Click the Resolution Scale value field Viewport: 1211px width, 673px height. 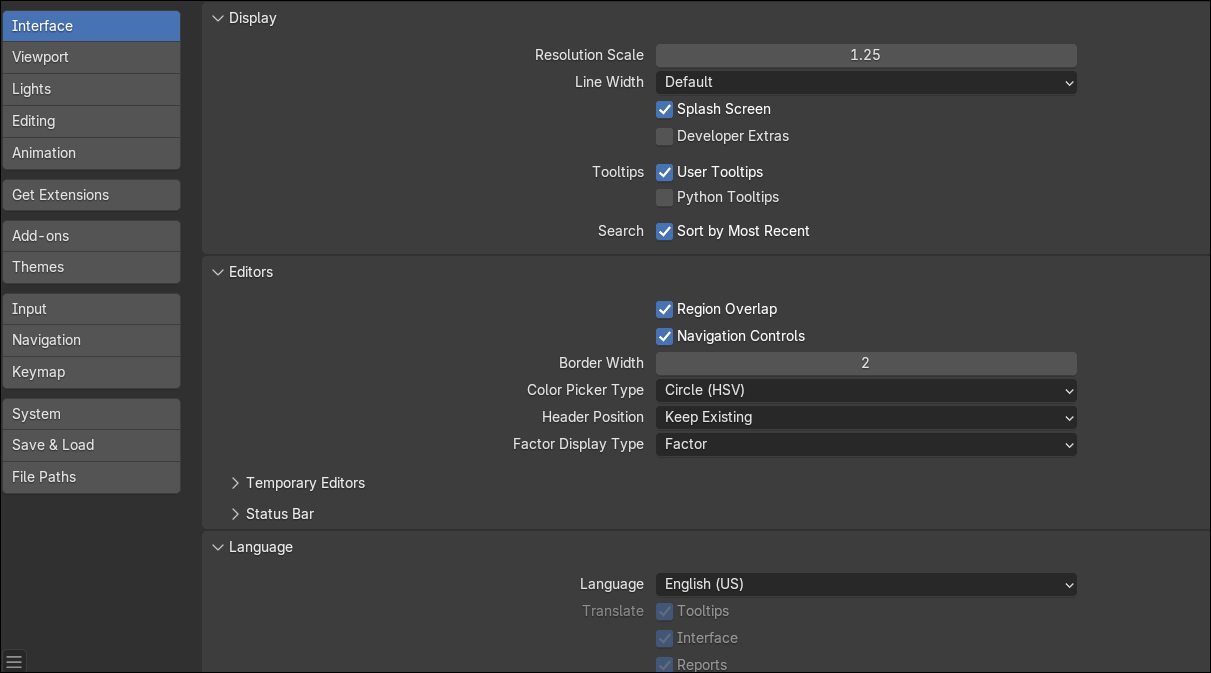point(866,55)
